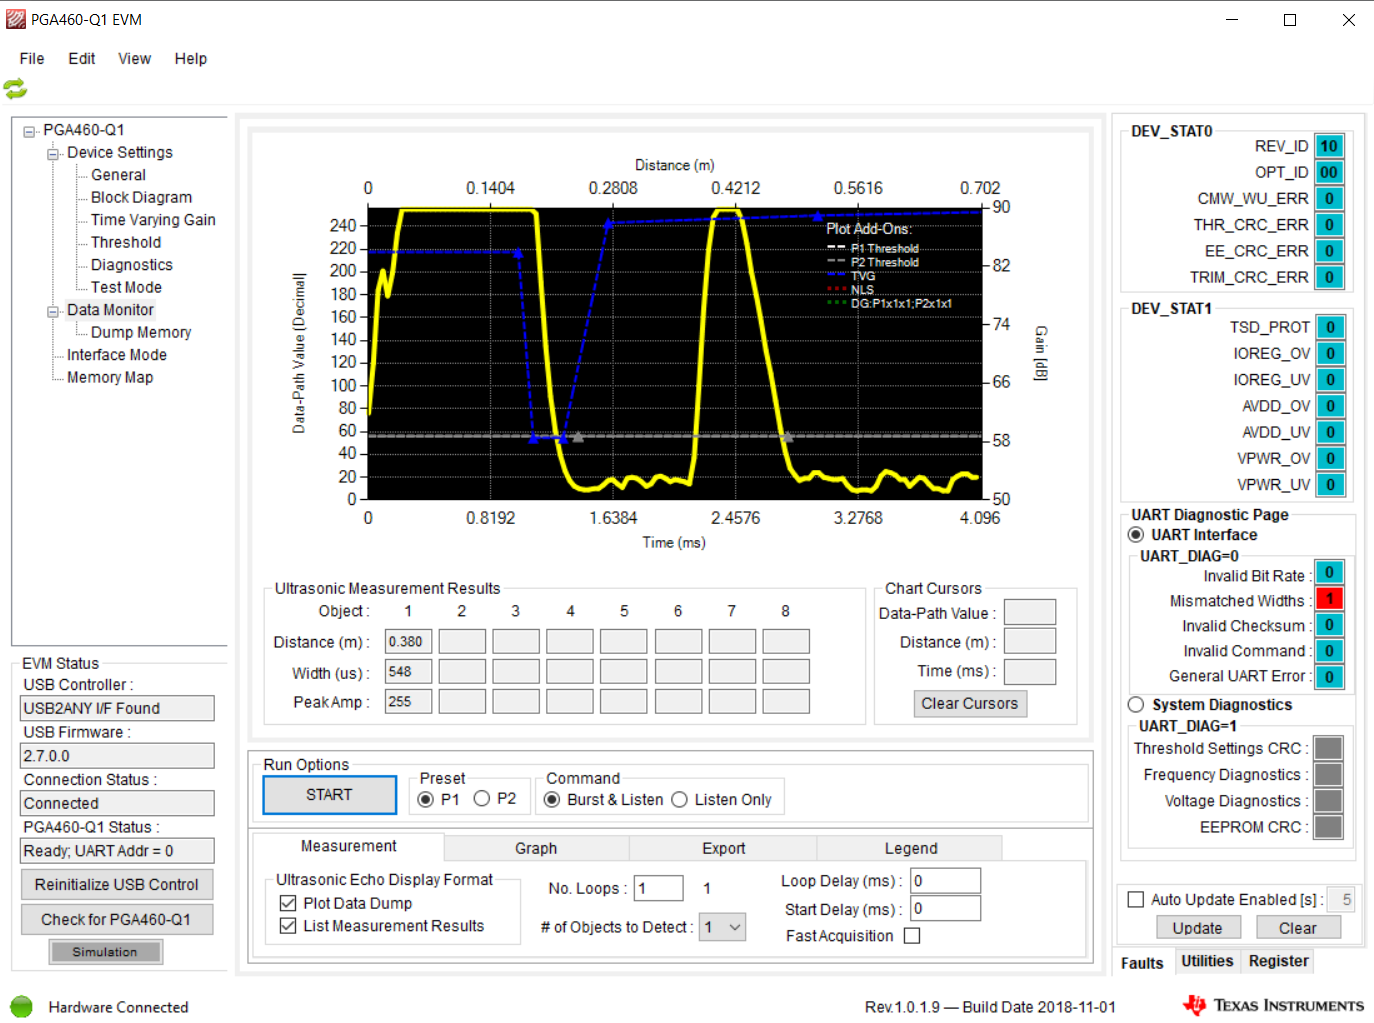
Task: Open the Help menu
Action: coord(191,59)
